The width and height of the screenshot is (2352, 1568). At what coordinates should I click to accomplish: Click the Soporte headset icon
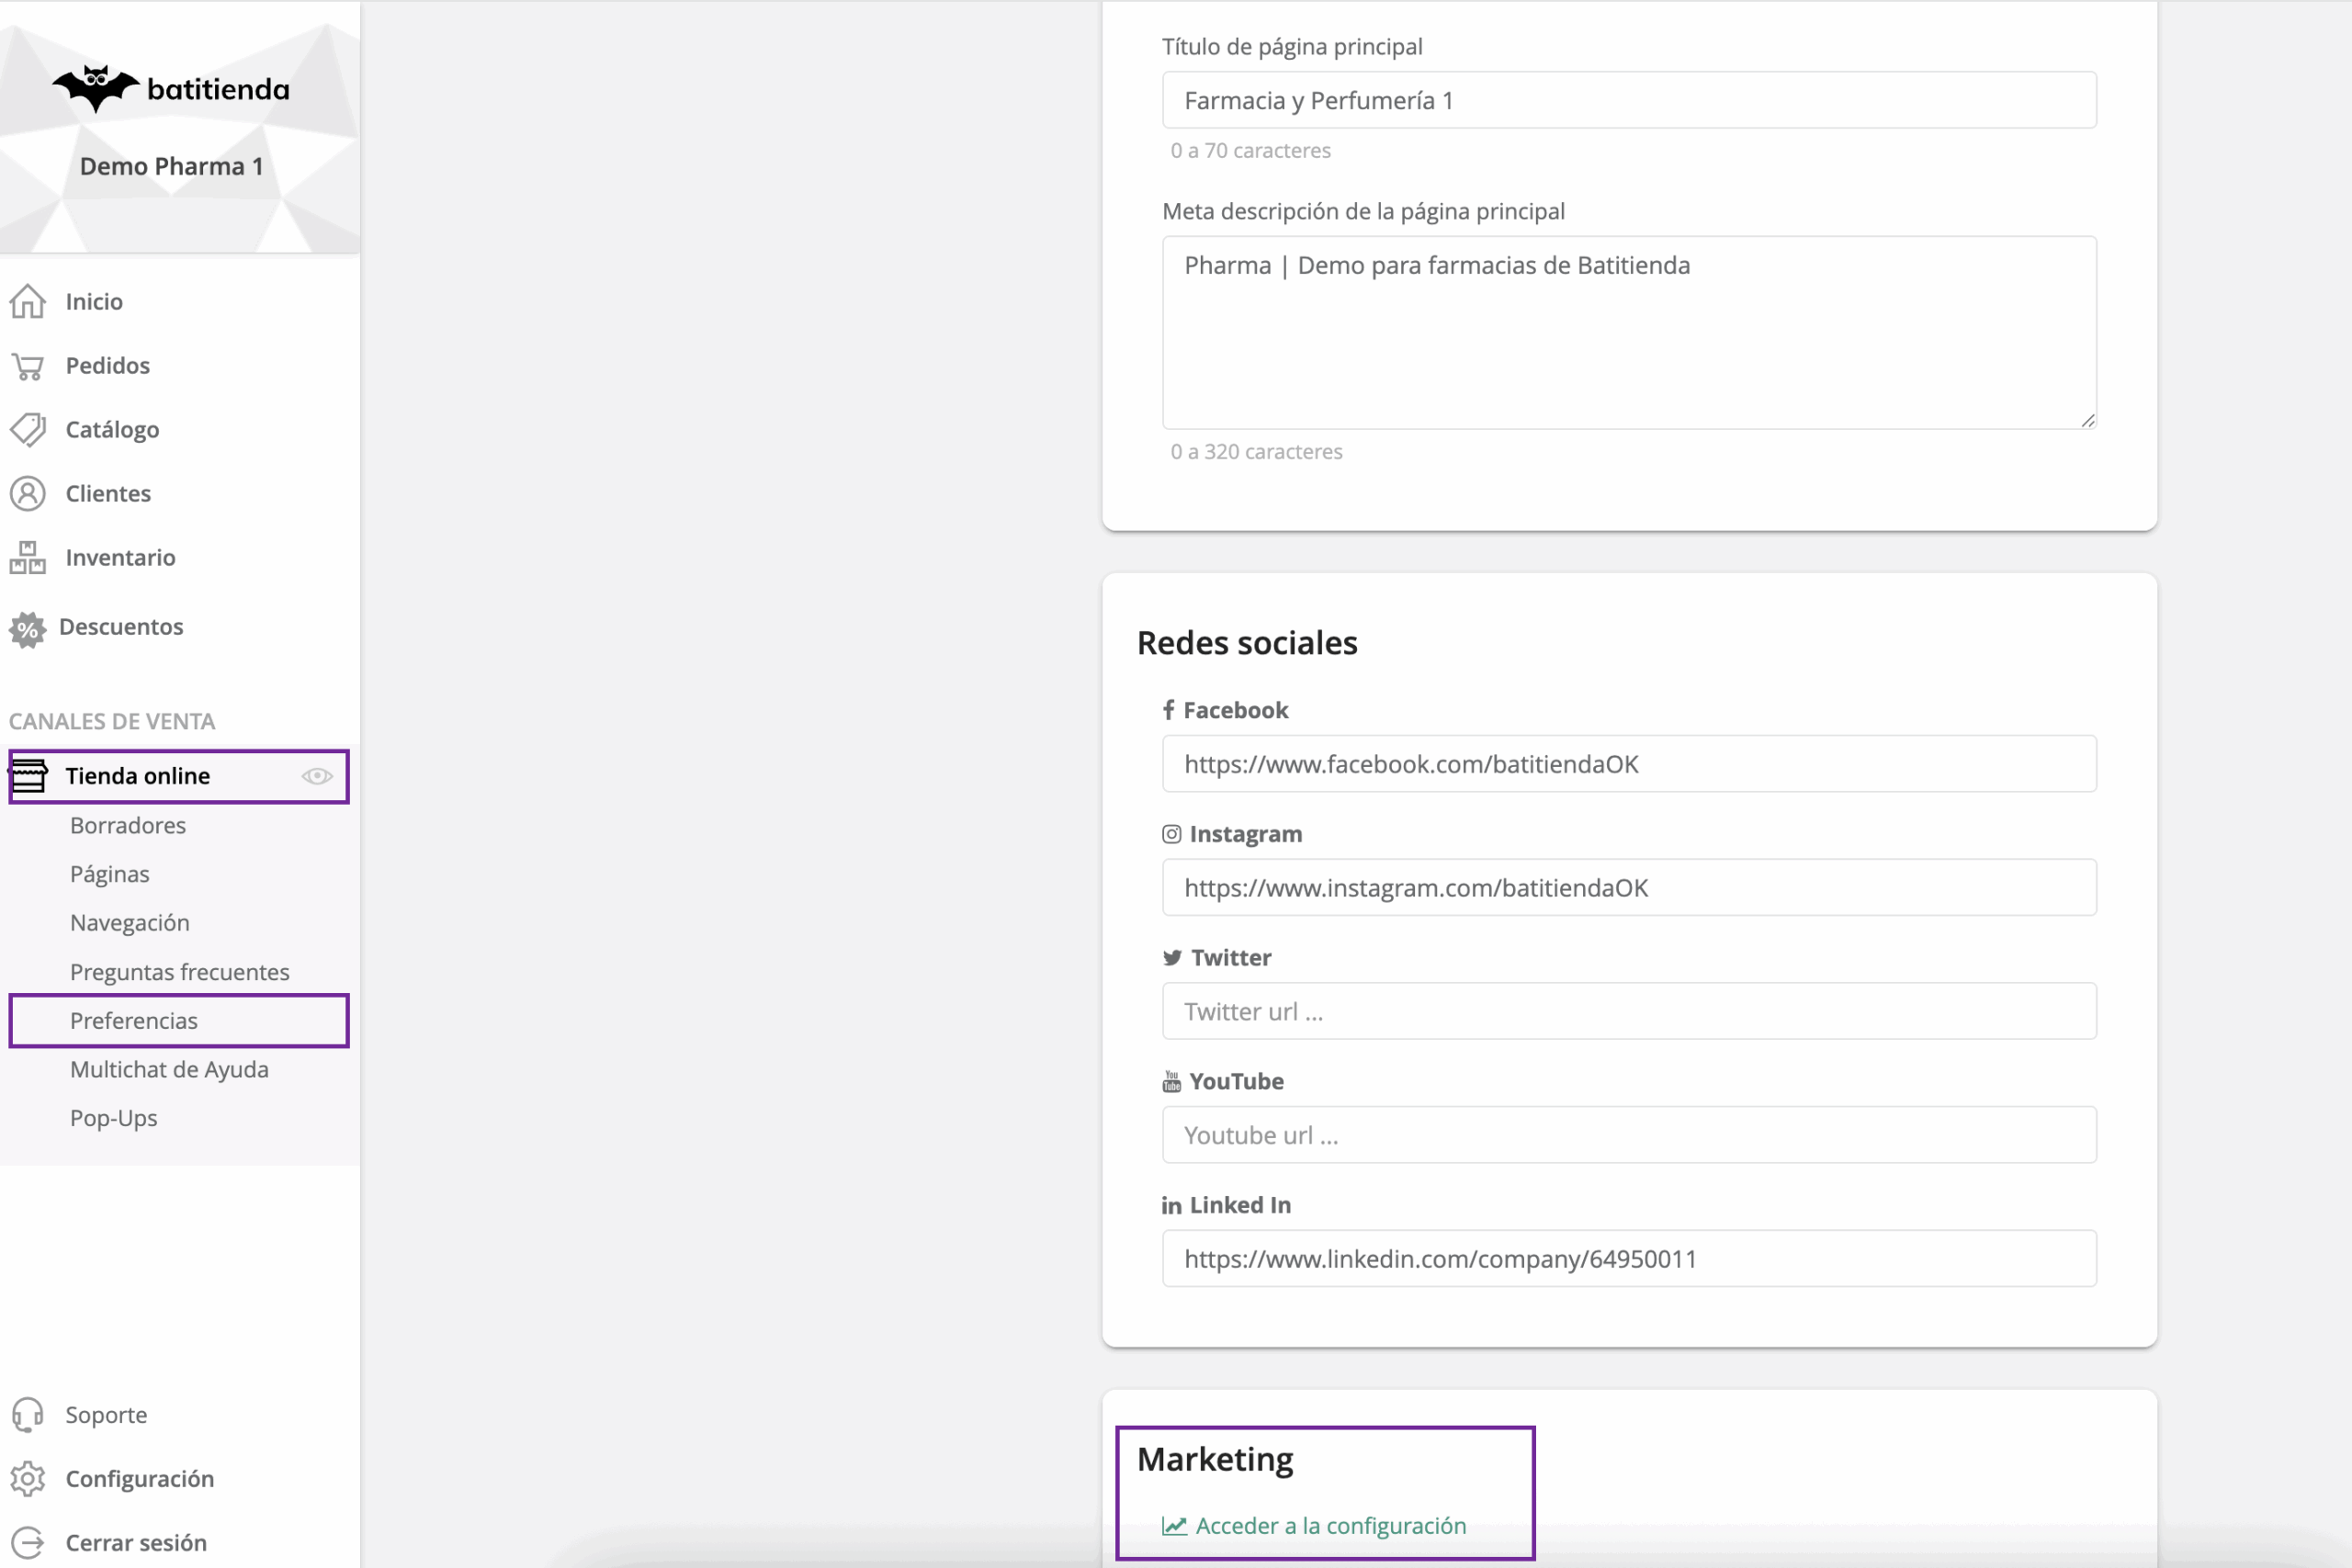(x=28, y=1415)
